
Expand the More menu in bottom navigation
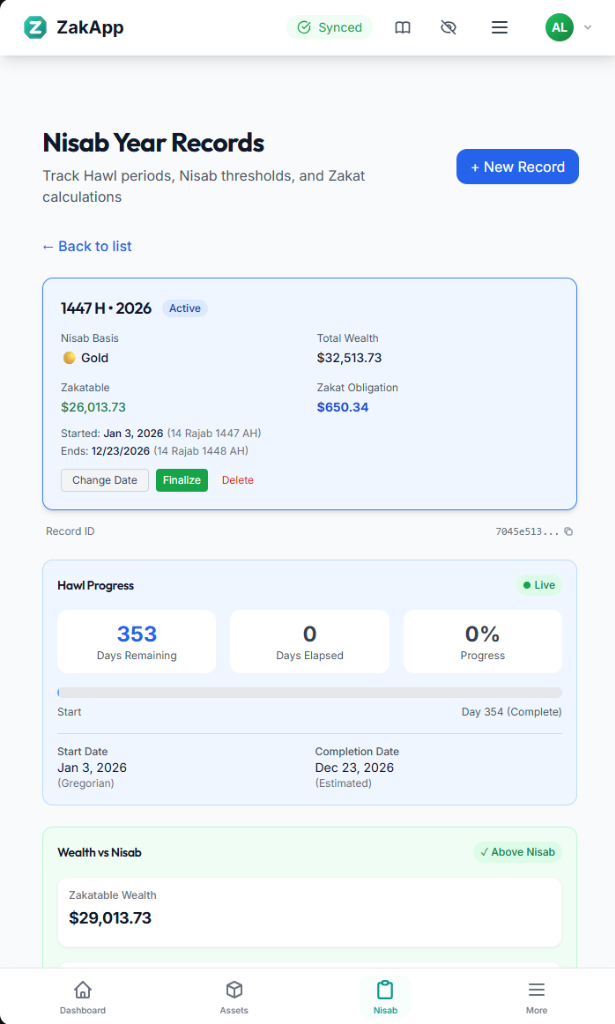[x=536, y=996]
